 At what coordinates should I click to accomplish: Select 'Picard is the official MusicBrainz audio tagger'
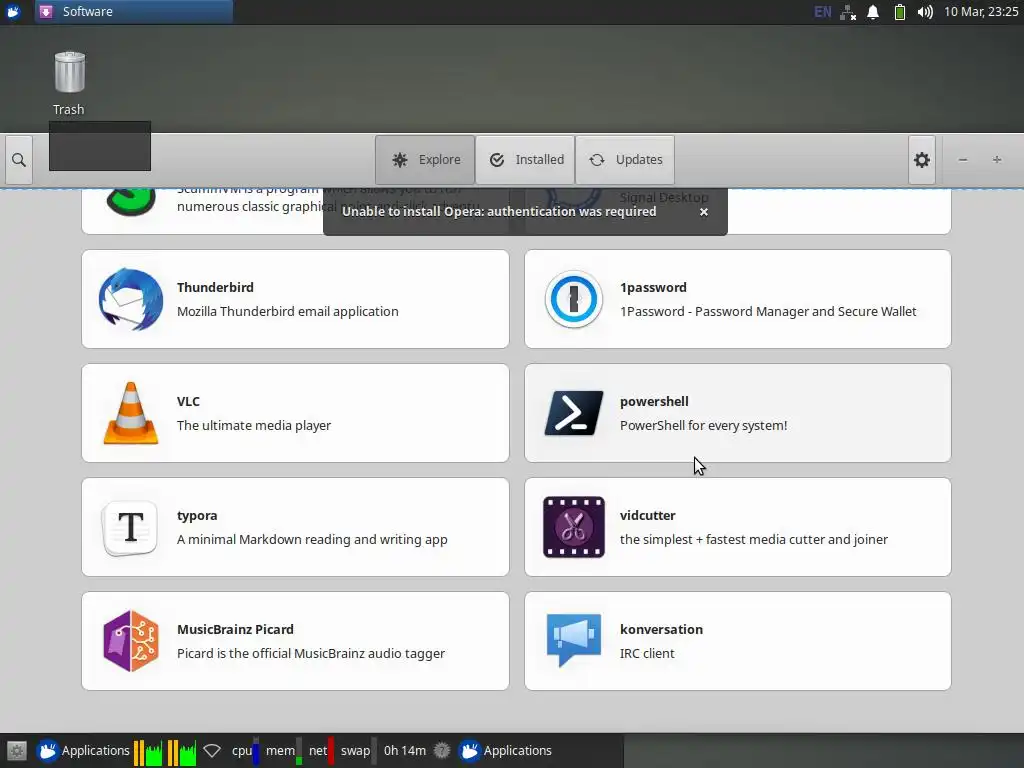pyautogui.click(x=311, y=653)
